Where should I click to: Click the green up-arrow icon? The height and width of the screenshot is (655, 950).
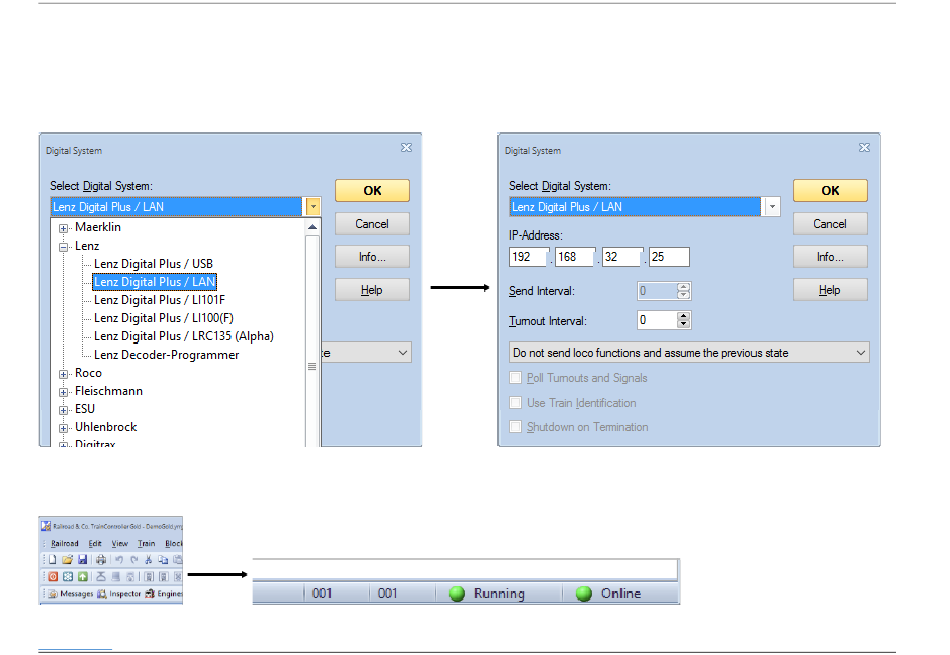click(82, 577)
